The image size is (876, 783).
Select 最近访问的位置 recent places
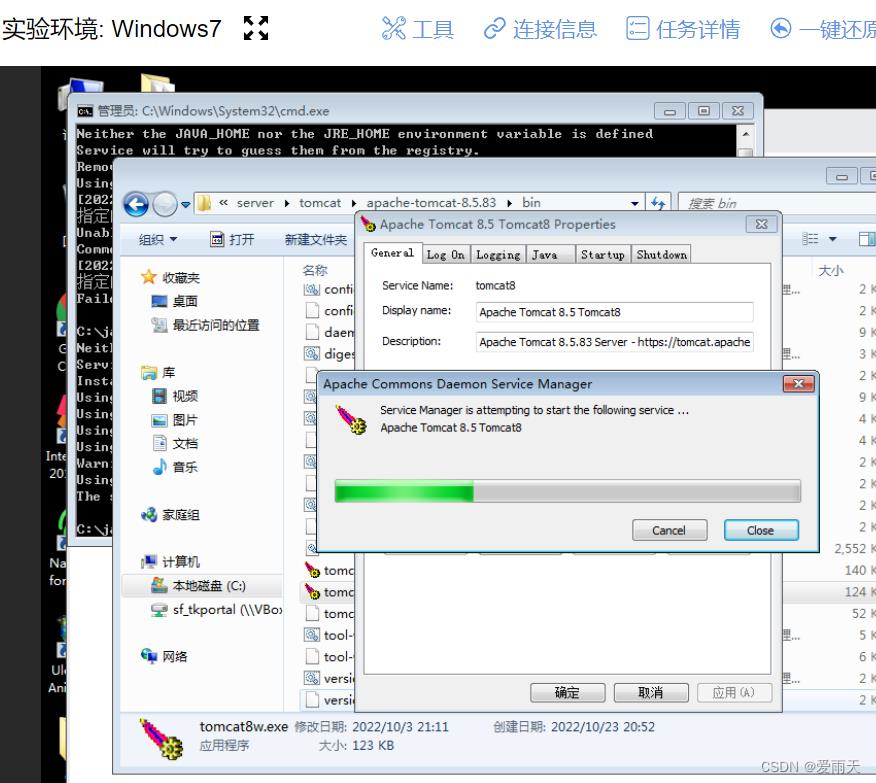coord(205,325)
